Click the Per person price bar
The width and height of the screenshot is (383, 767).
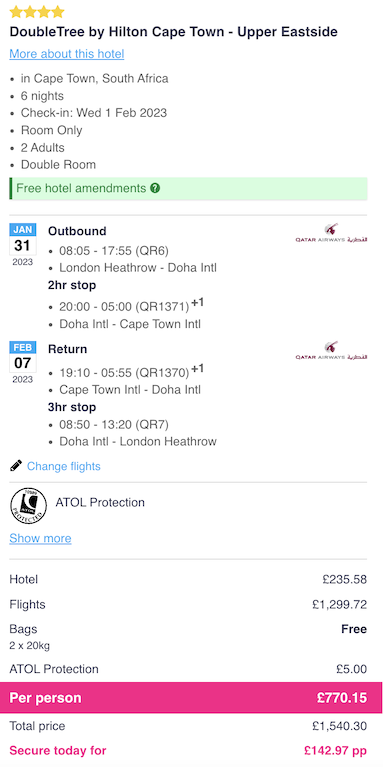(191, 698)
